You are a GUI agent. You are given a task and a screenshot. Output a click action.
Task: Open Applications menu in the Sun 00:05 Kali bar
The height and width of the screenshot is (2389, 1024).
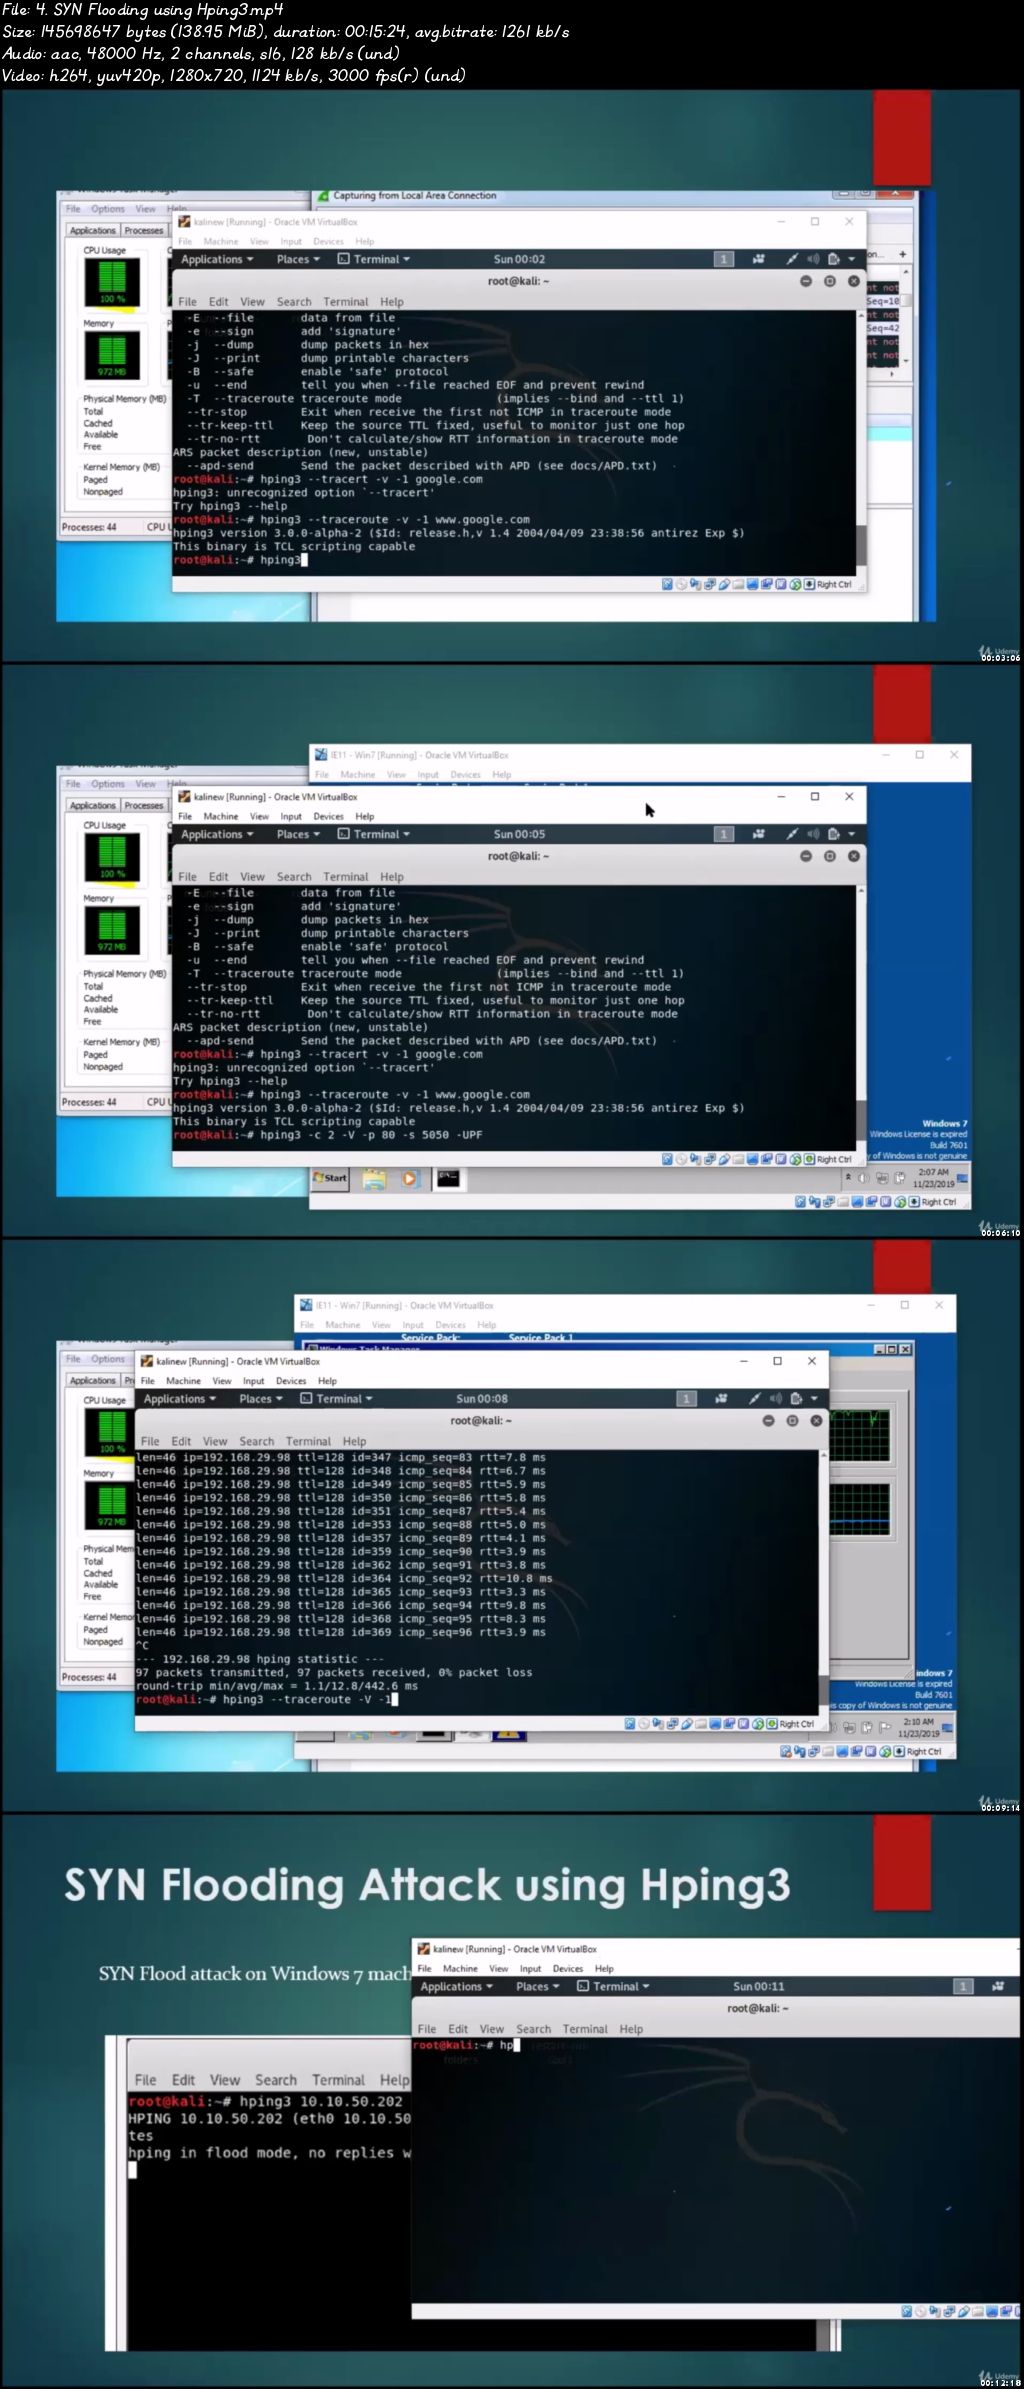[217, 834]
